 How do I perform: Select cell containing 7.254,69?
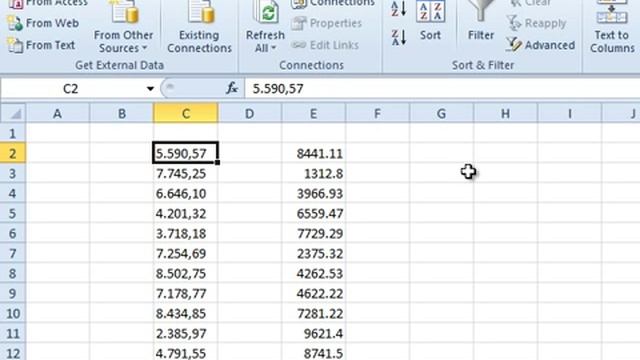pos(186,253)
